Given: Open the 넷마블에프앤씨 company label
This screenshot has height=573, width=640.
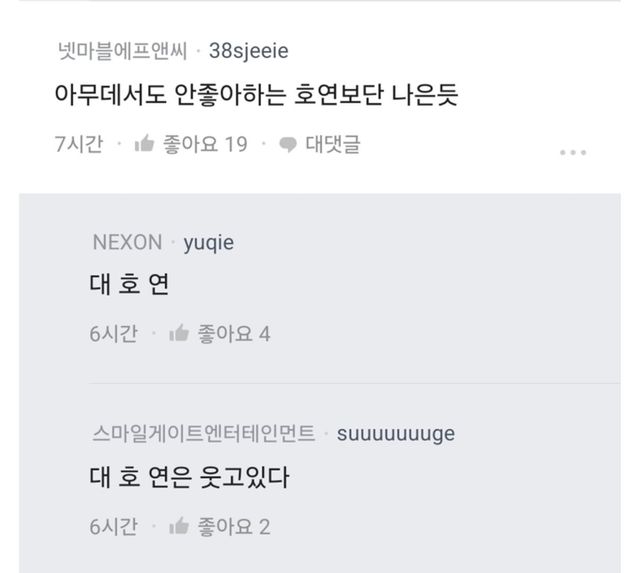Looking at the screenshot, I should 119,50.
